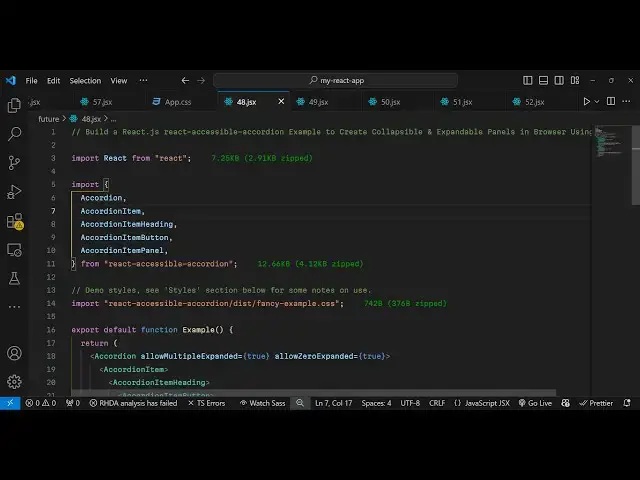
Task: Click RHDA analysis has failed status
Action: click(133, 403)
